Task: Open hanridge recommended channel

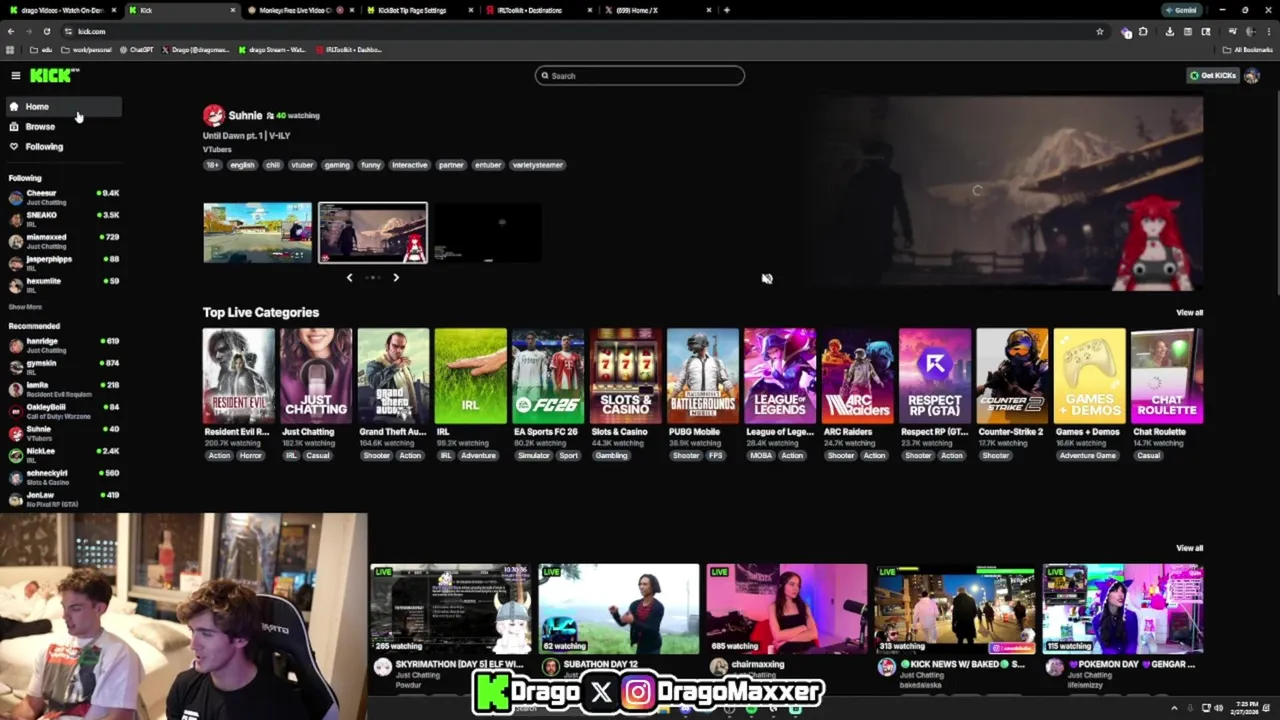Action: point(63,345)
